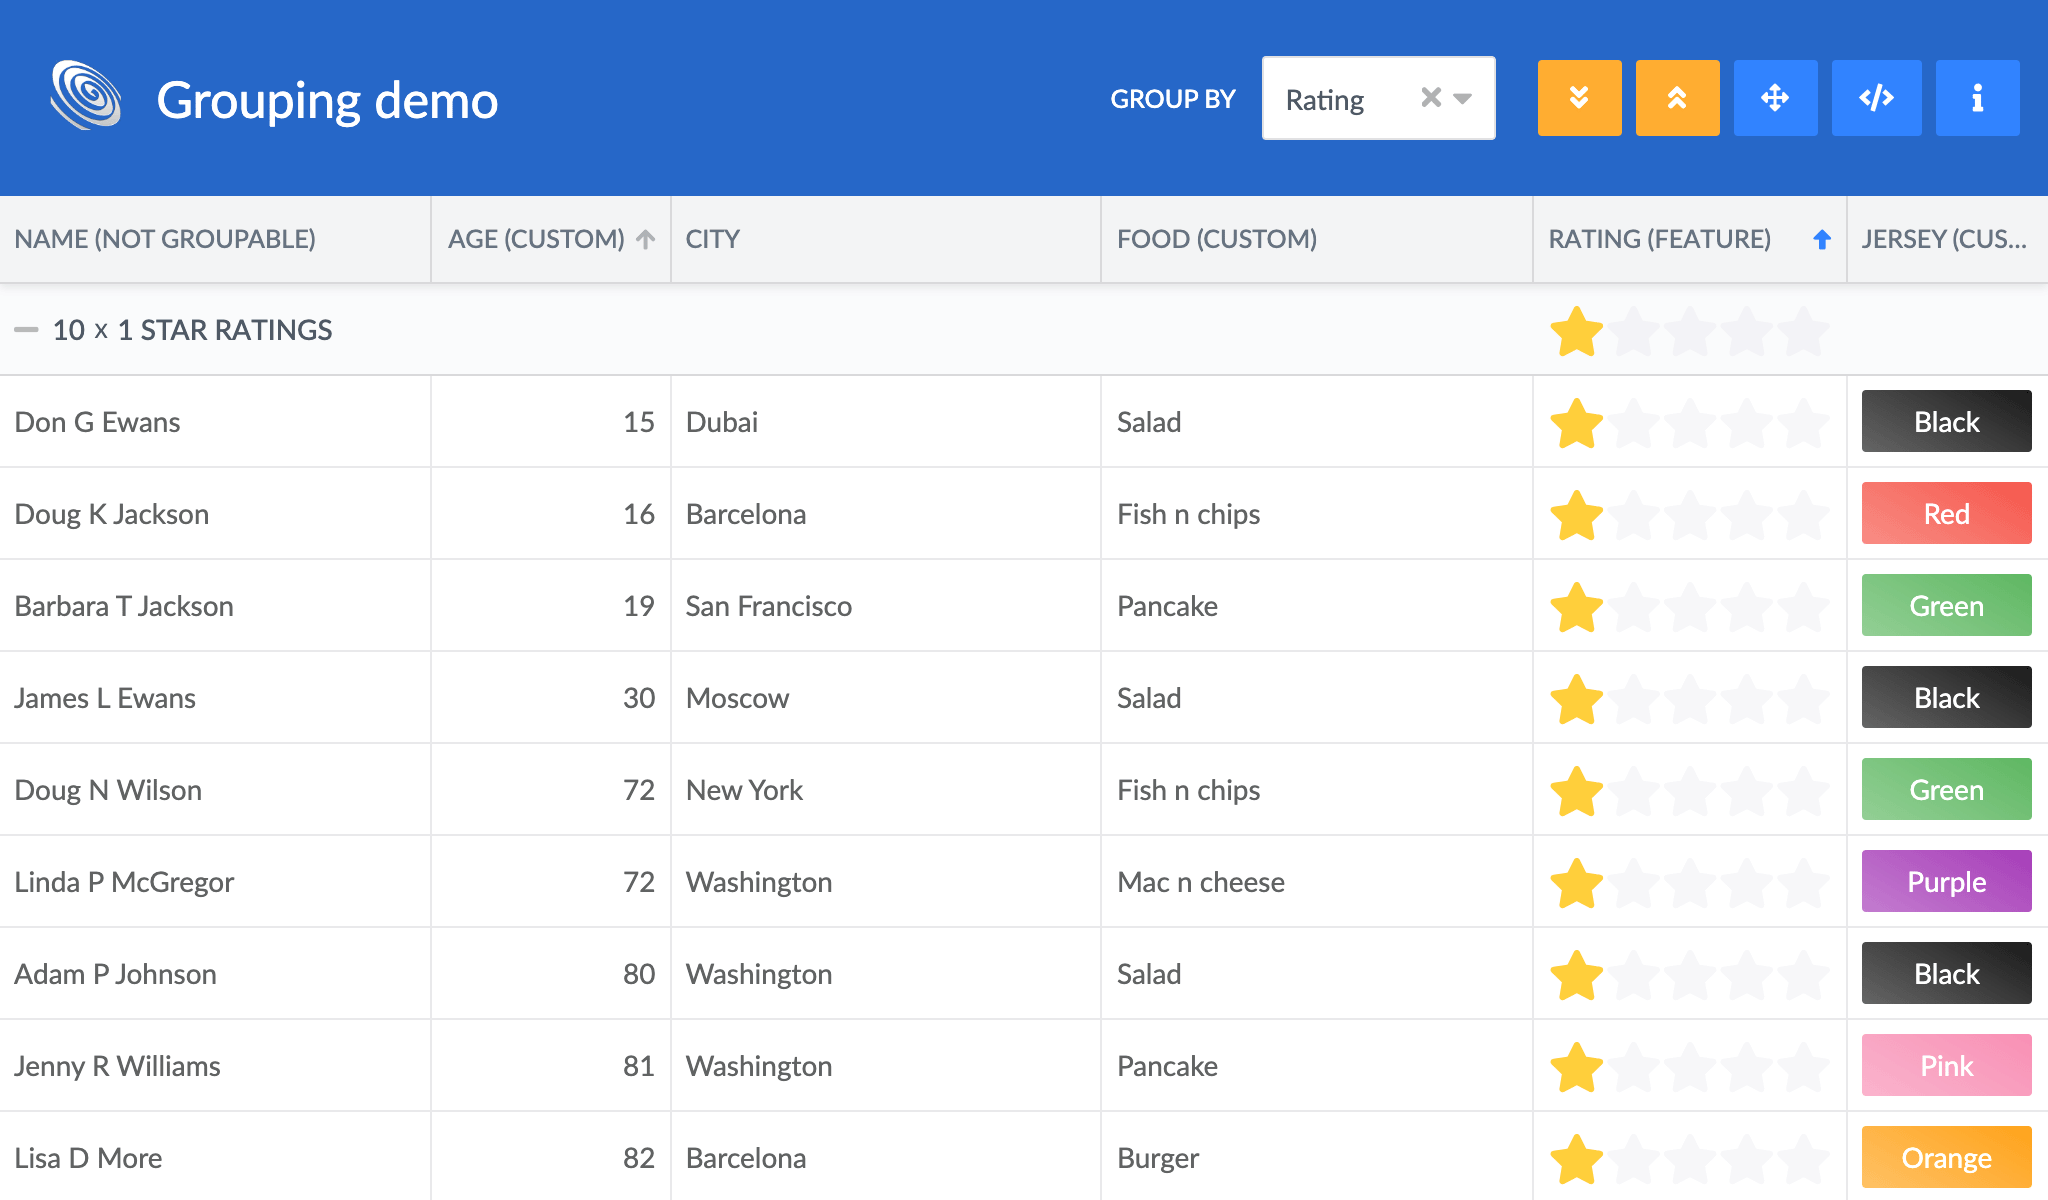Expand all groups with the double-down chevron button

coord(1578,98)
